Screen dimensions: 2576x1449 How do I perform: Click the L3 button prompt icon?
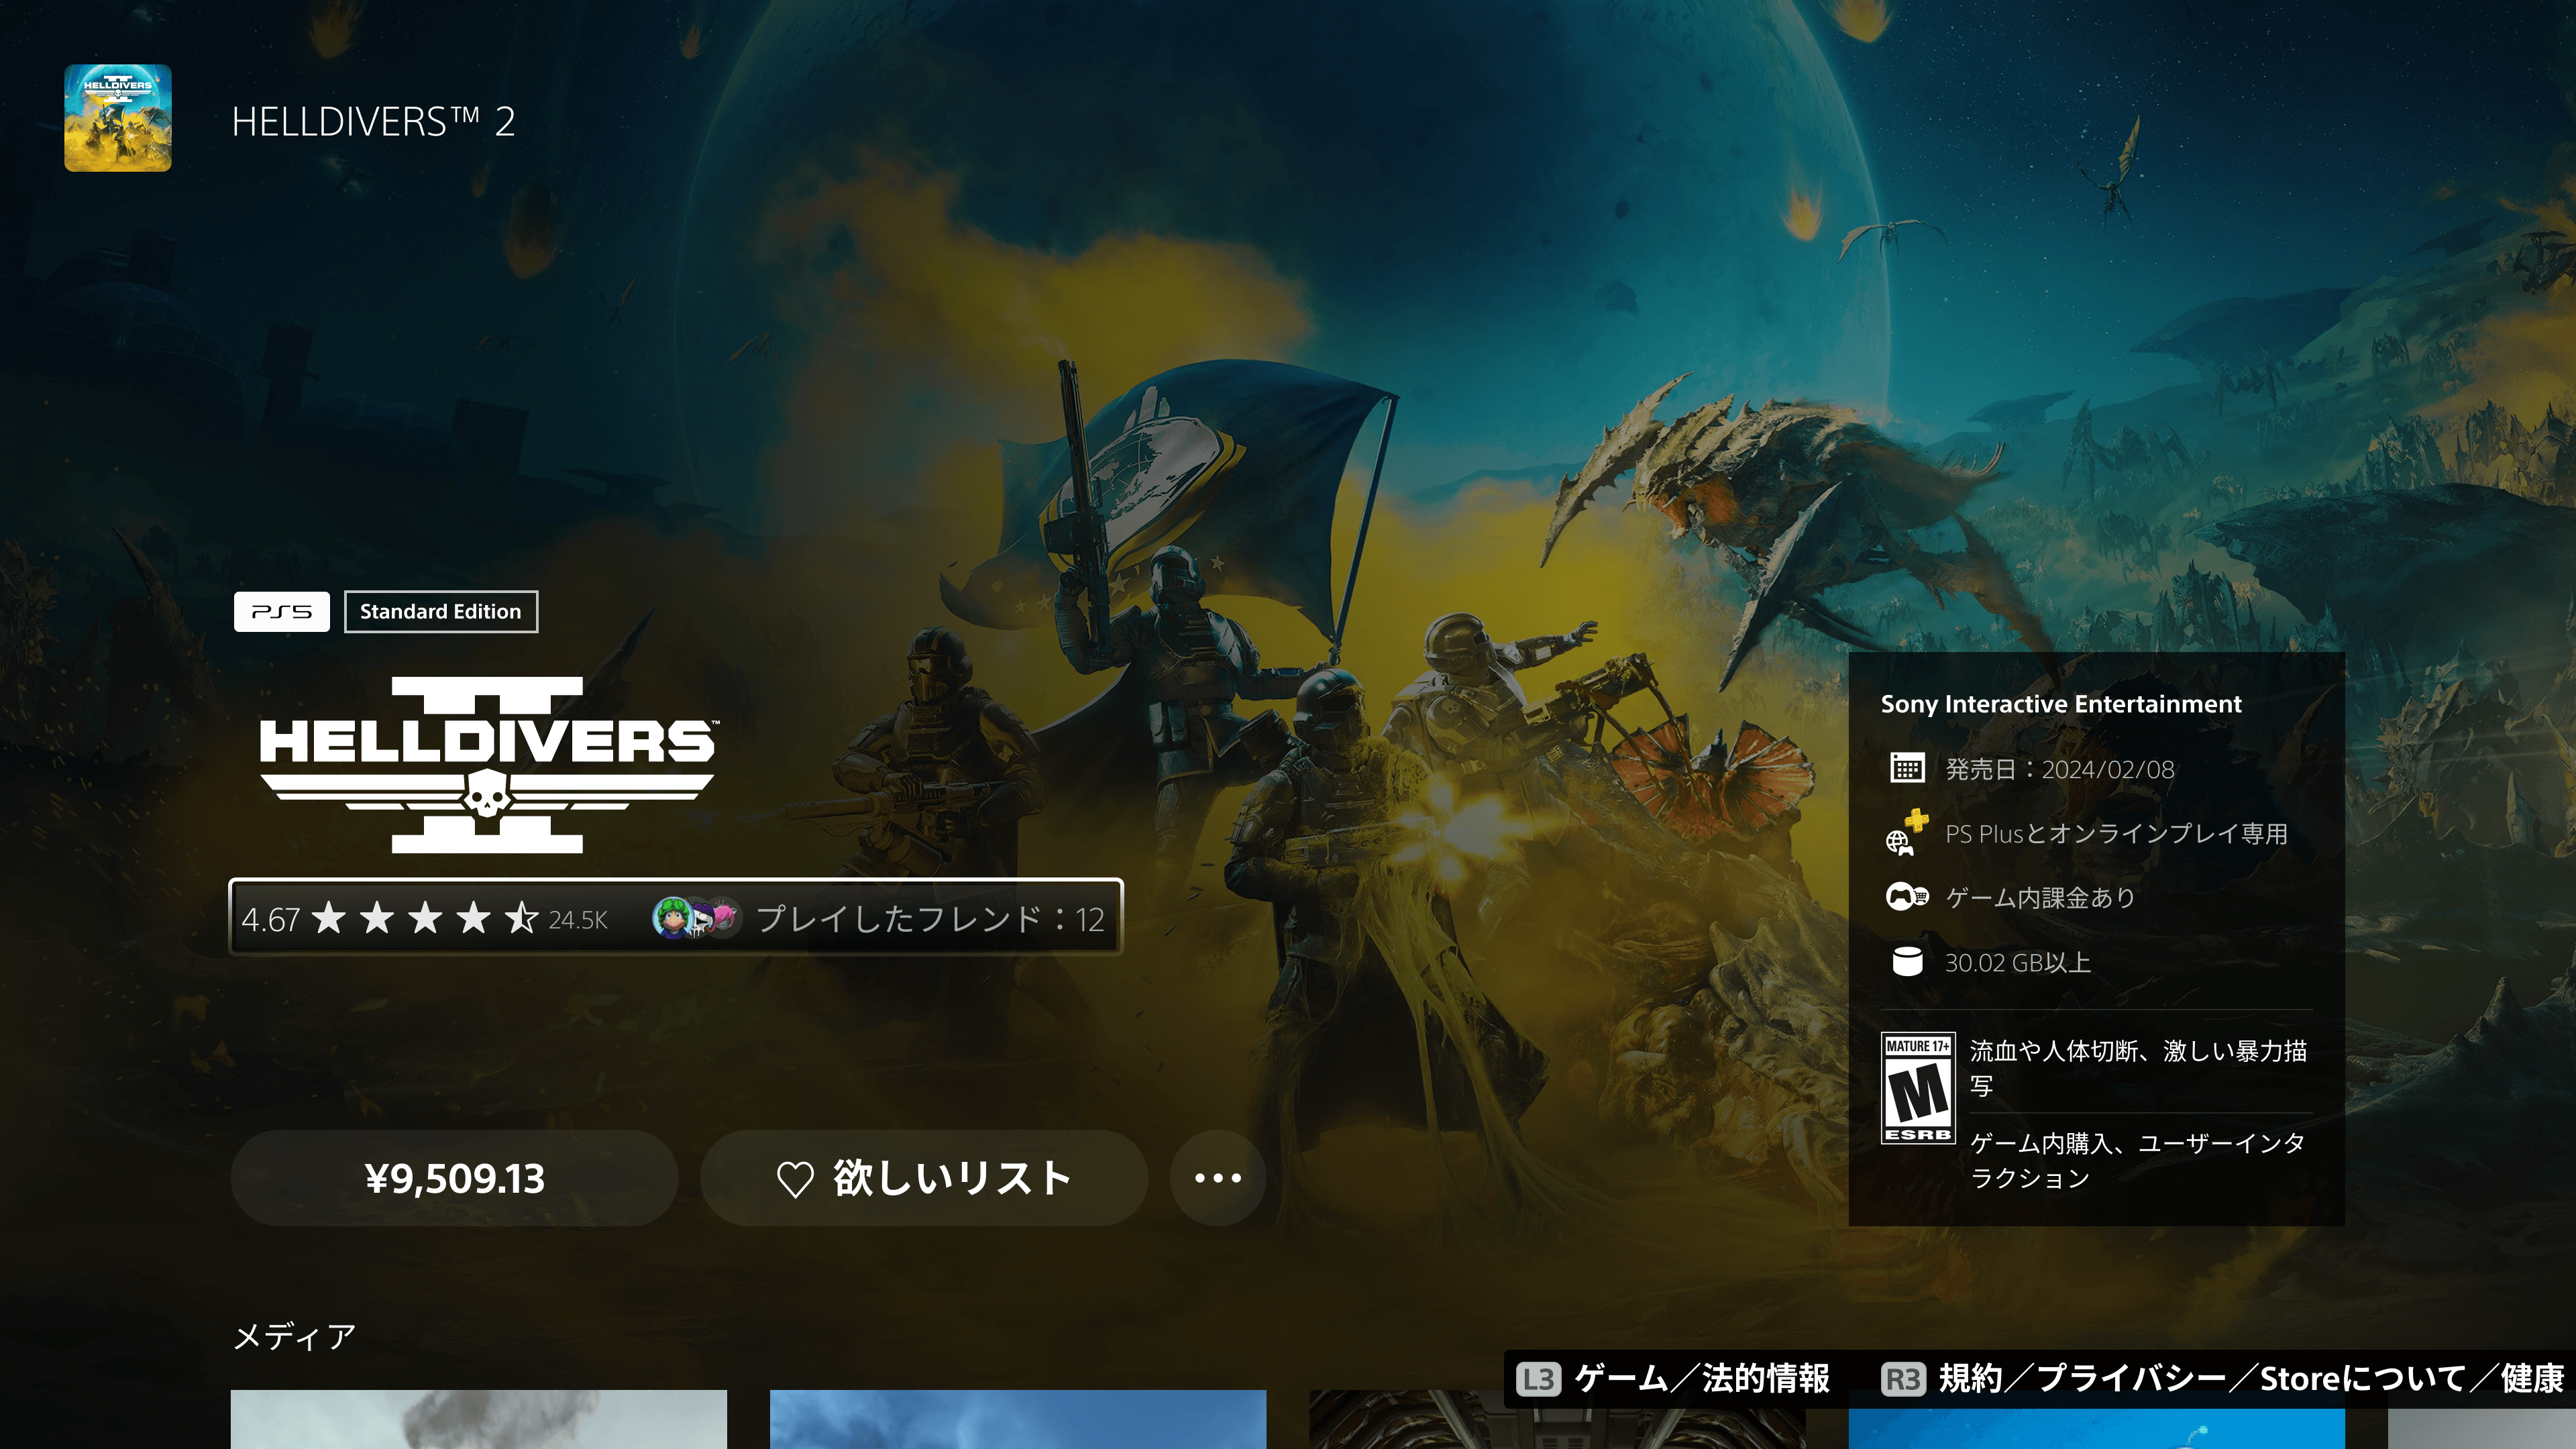coord(1538,1379)
